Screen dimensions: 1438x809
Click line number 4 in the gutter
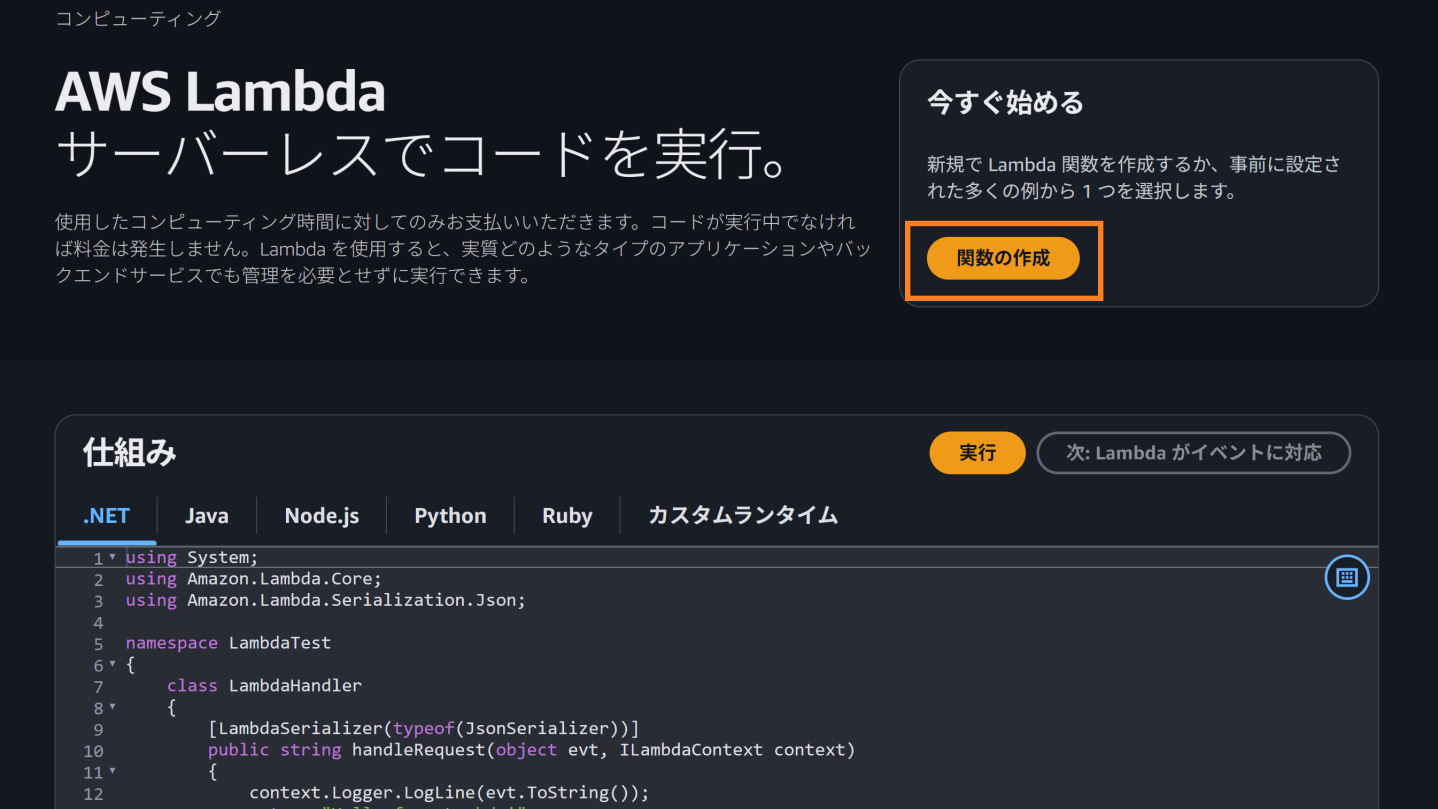[98, 622]
